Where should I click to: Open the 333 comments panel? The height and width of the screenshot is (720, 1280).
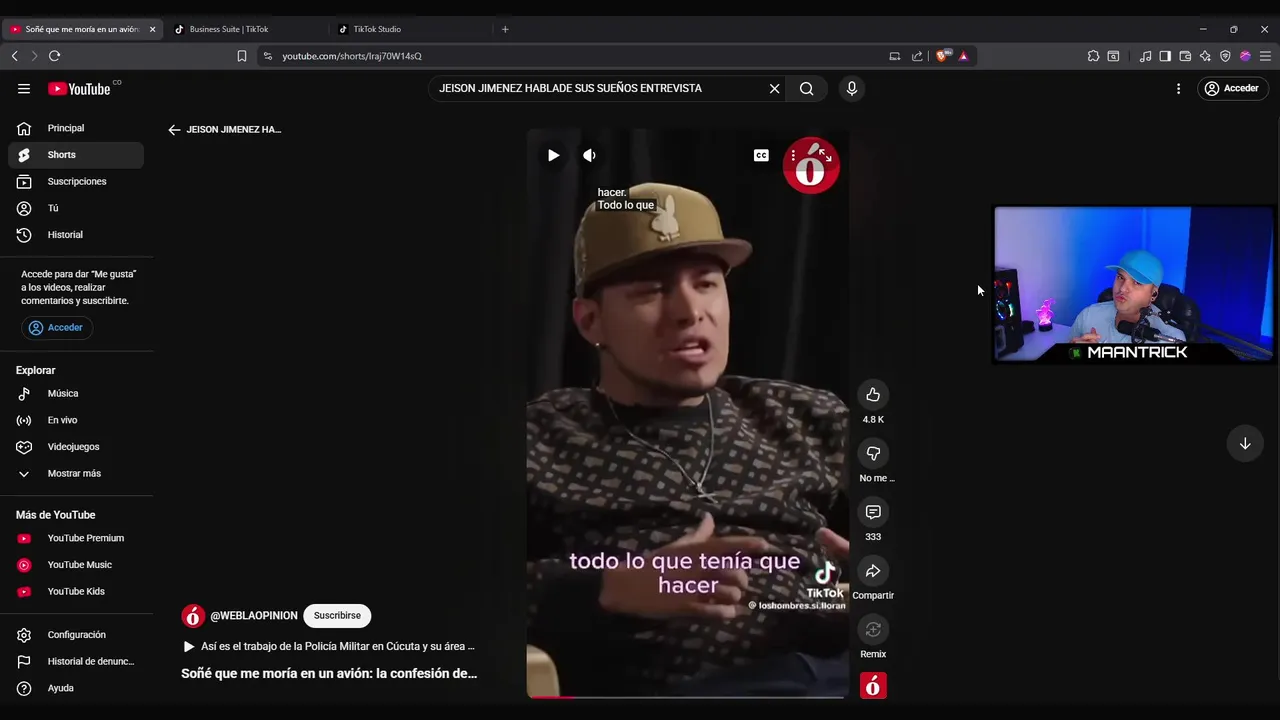[x=873, y=512]
